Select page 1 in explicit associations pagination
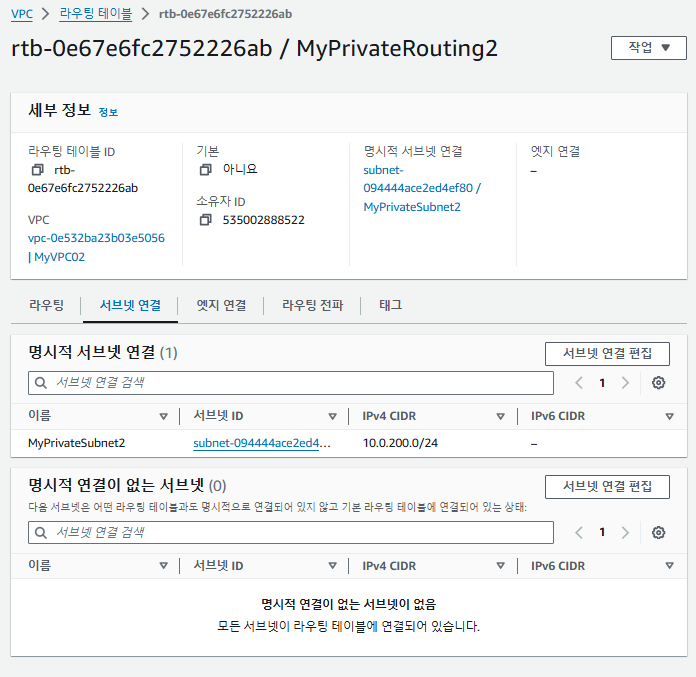696x677 pixels. 602,383
